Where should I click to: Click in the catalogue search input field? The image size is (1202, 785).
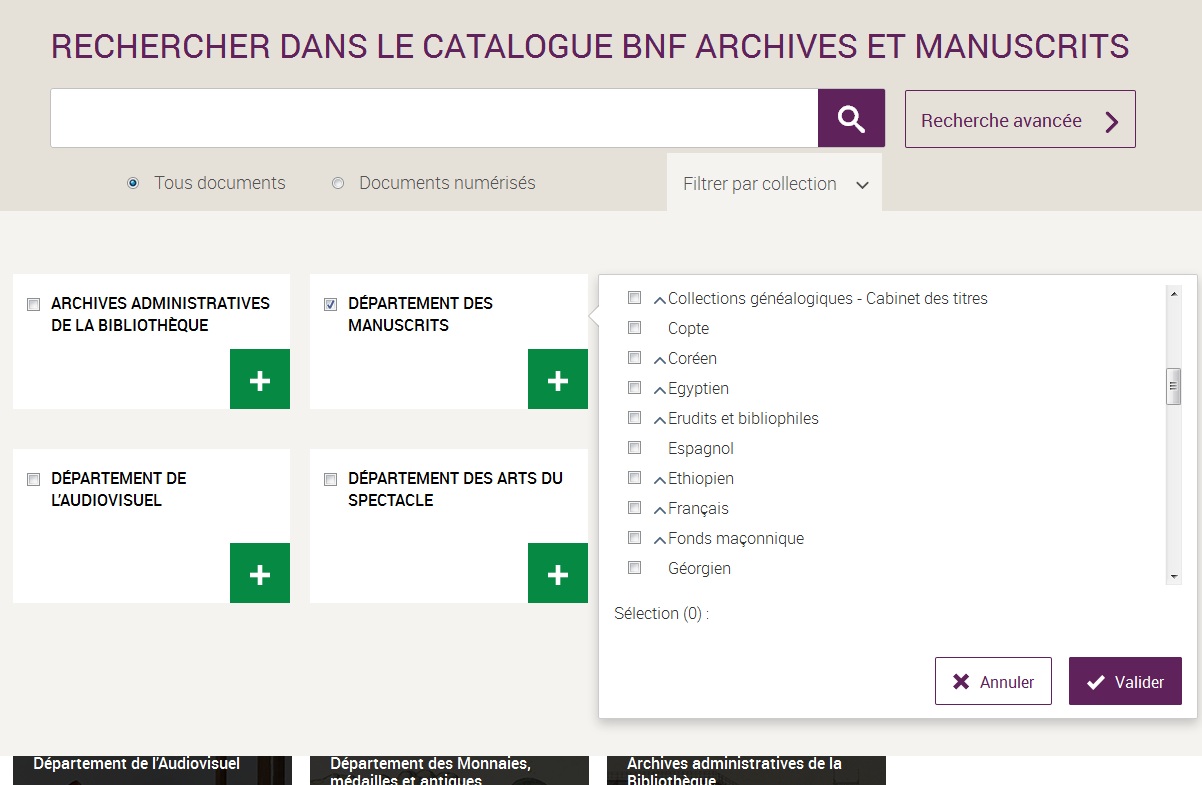(434, 119)
